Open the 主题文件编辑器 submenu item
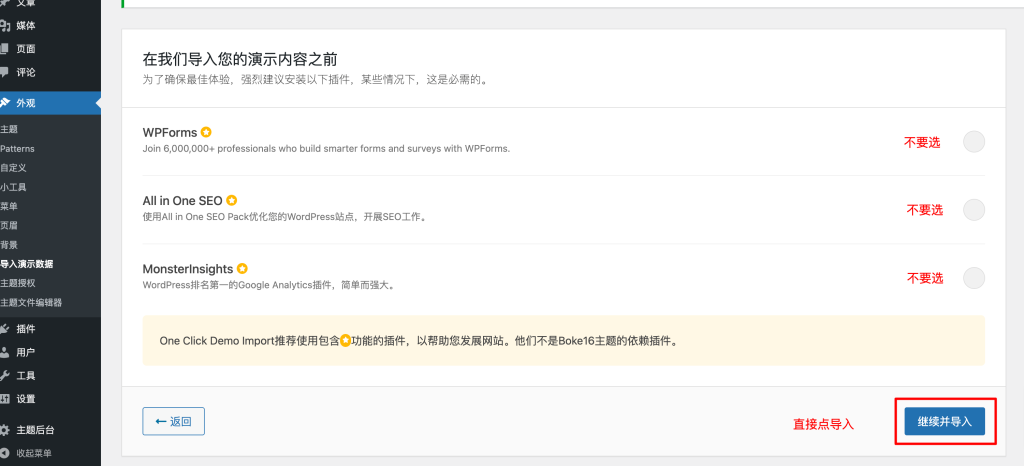The image size is (1024, 466). (x=31, y=303)
